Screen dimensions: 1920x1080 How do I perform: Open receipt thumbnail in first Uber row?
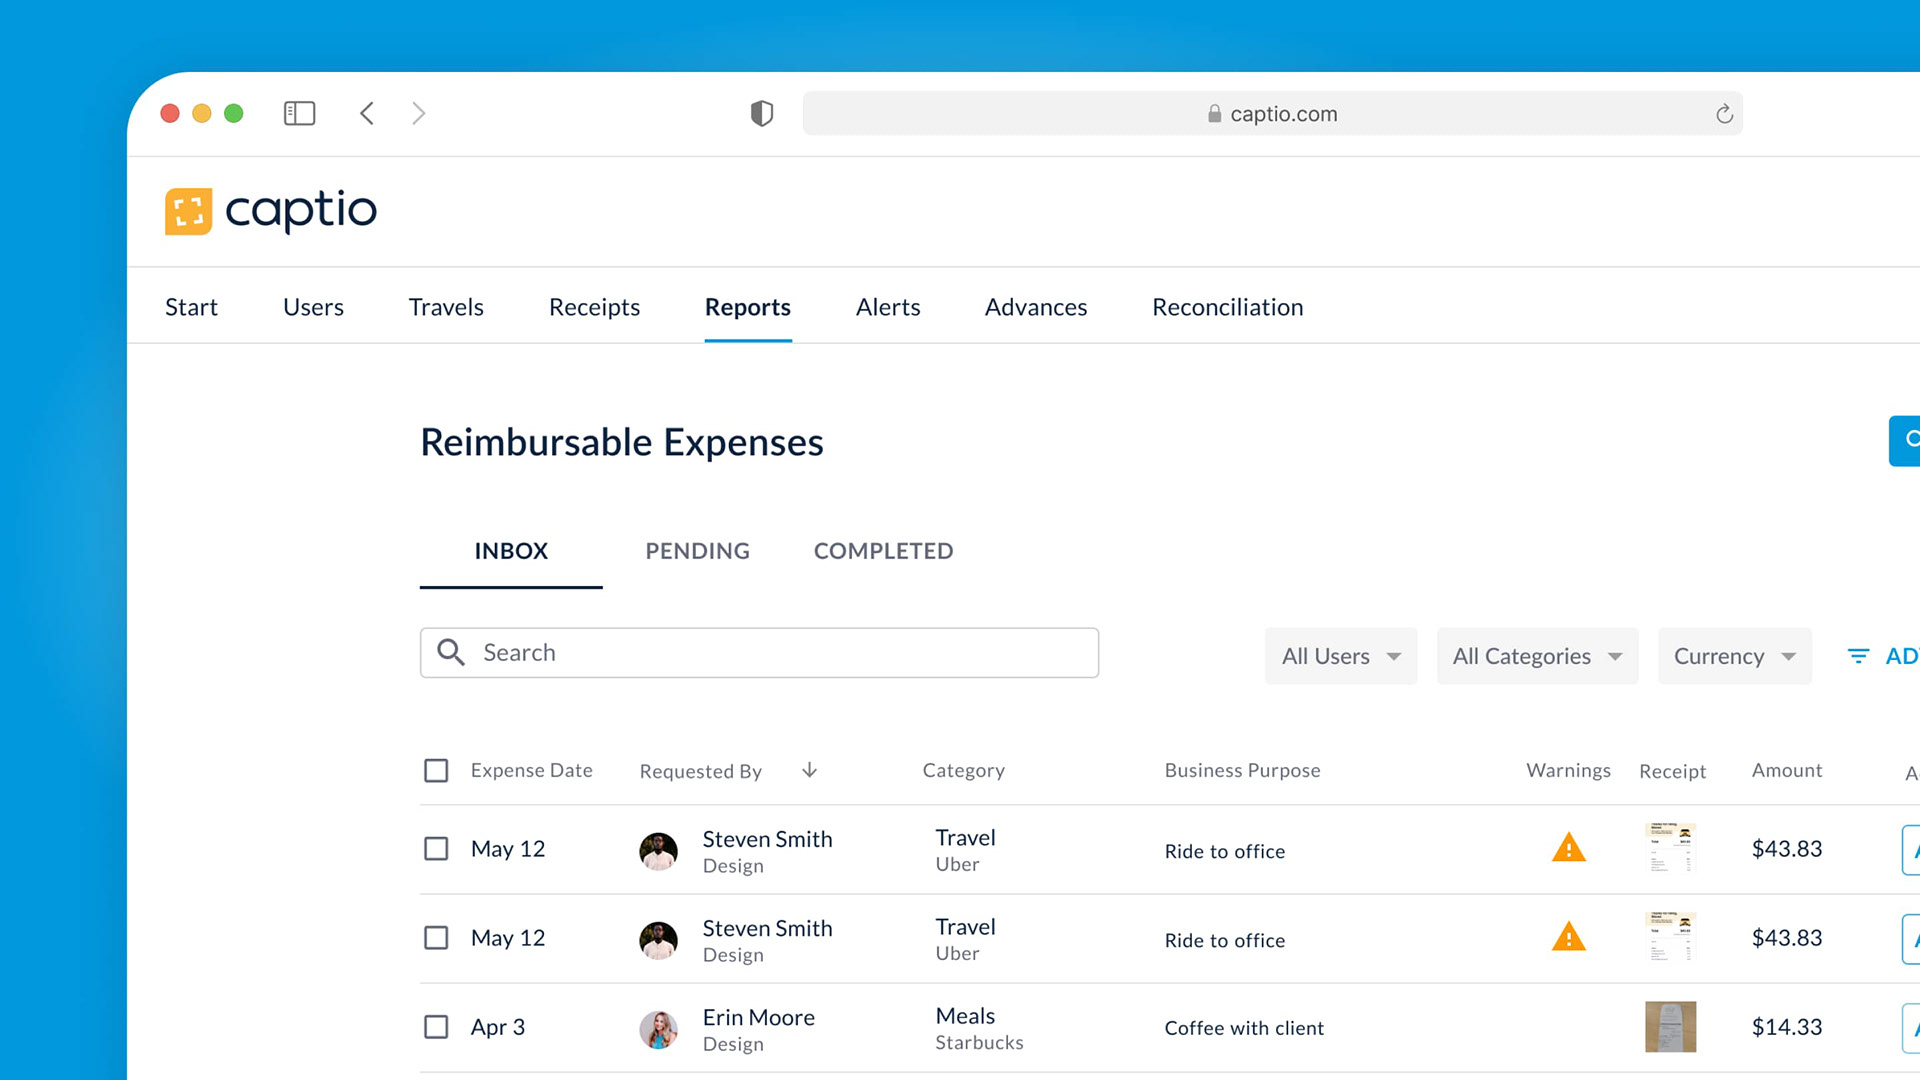(x=1670, y=848)
